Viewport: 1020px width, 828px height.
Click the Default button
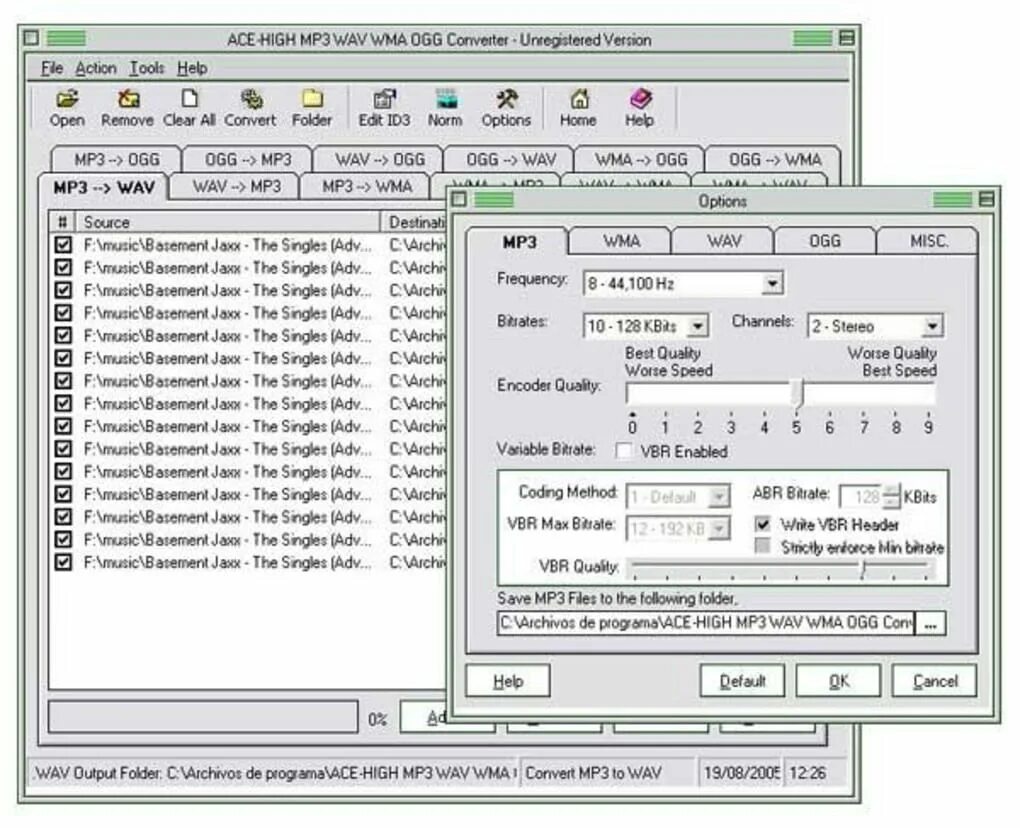pyautogui.click(x=742, y=681)
